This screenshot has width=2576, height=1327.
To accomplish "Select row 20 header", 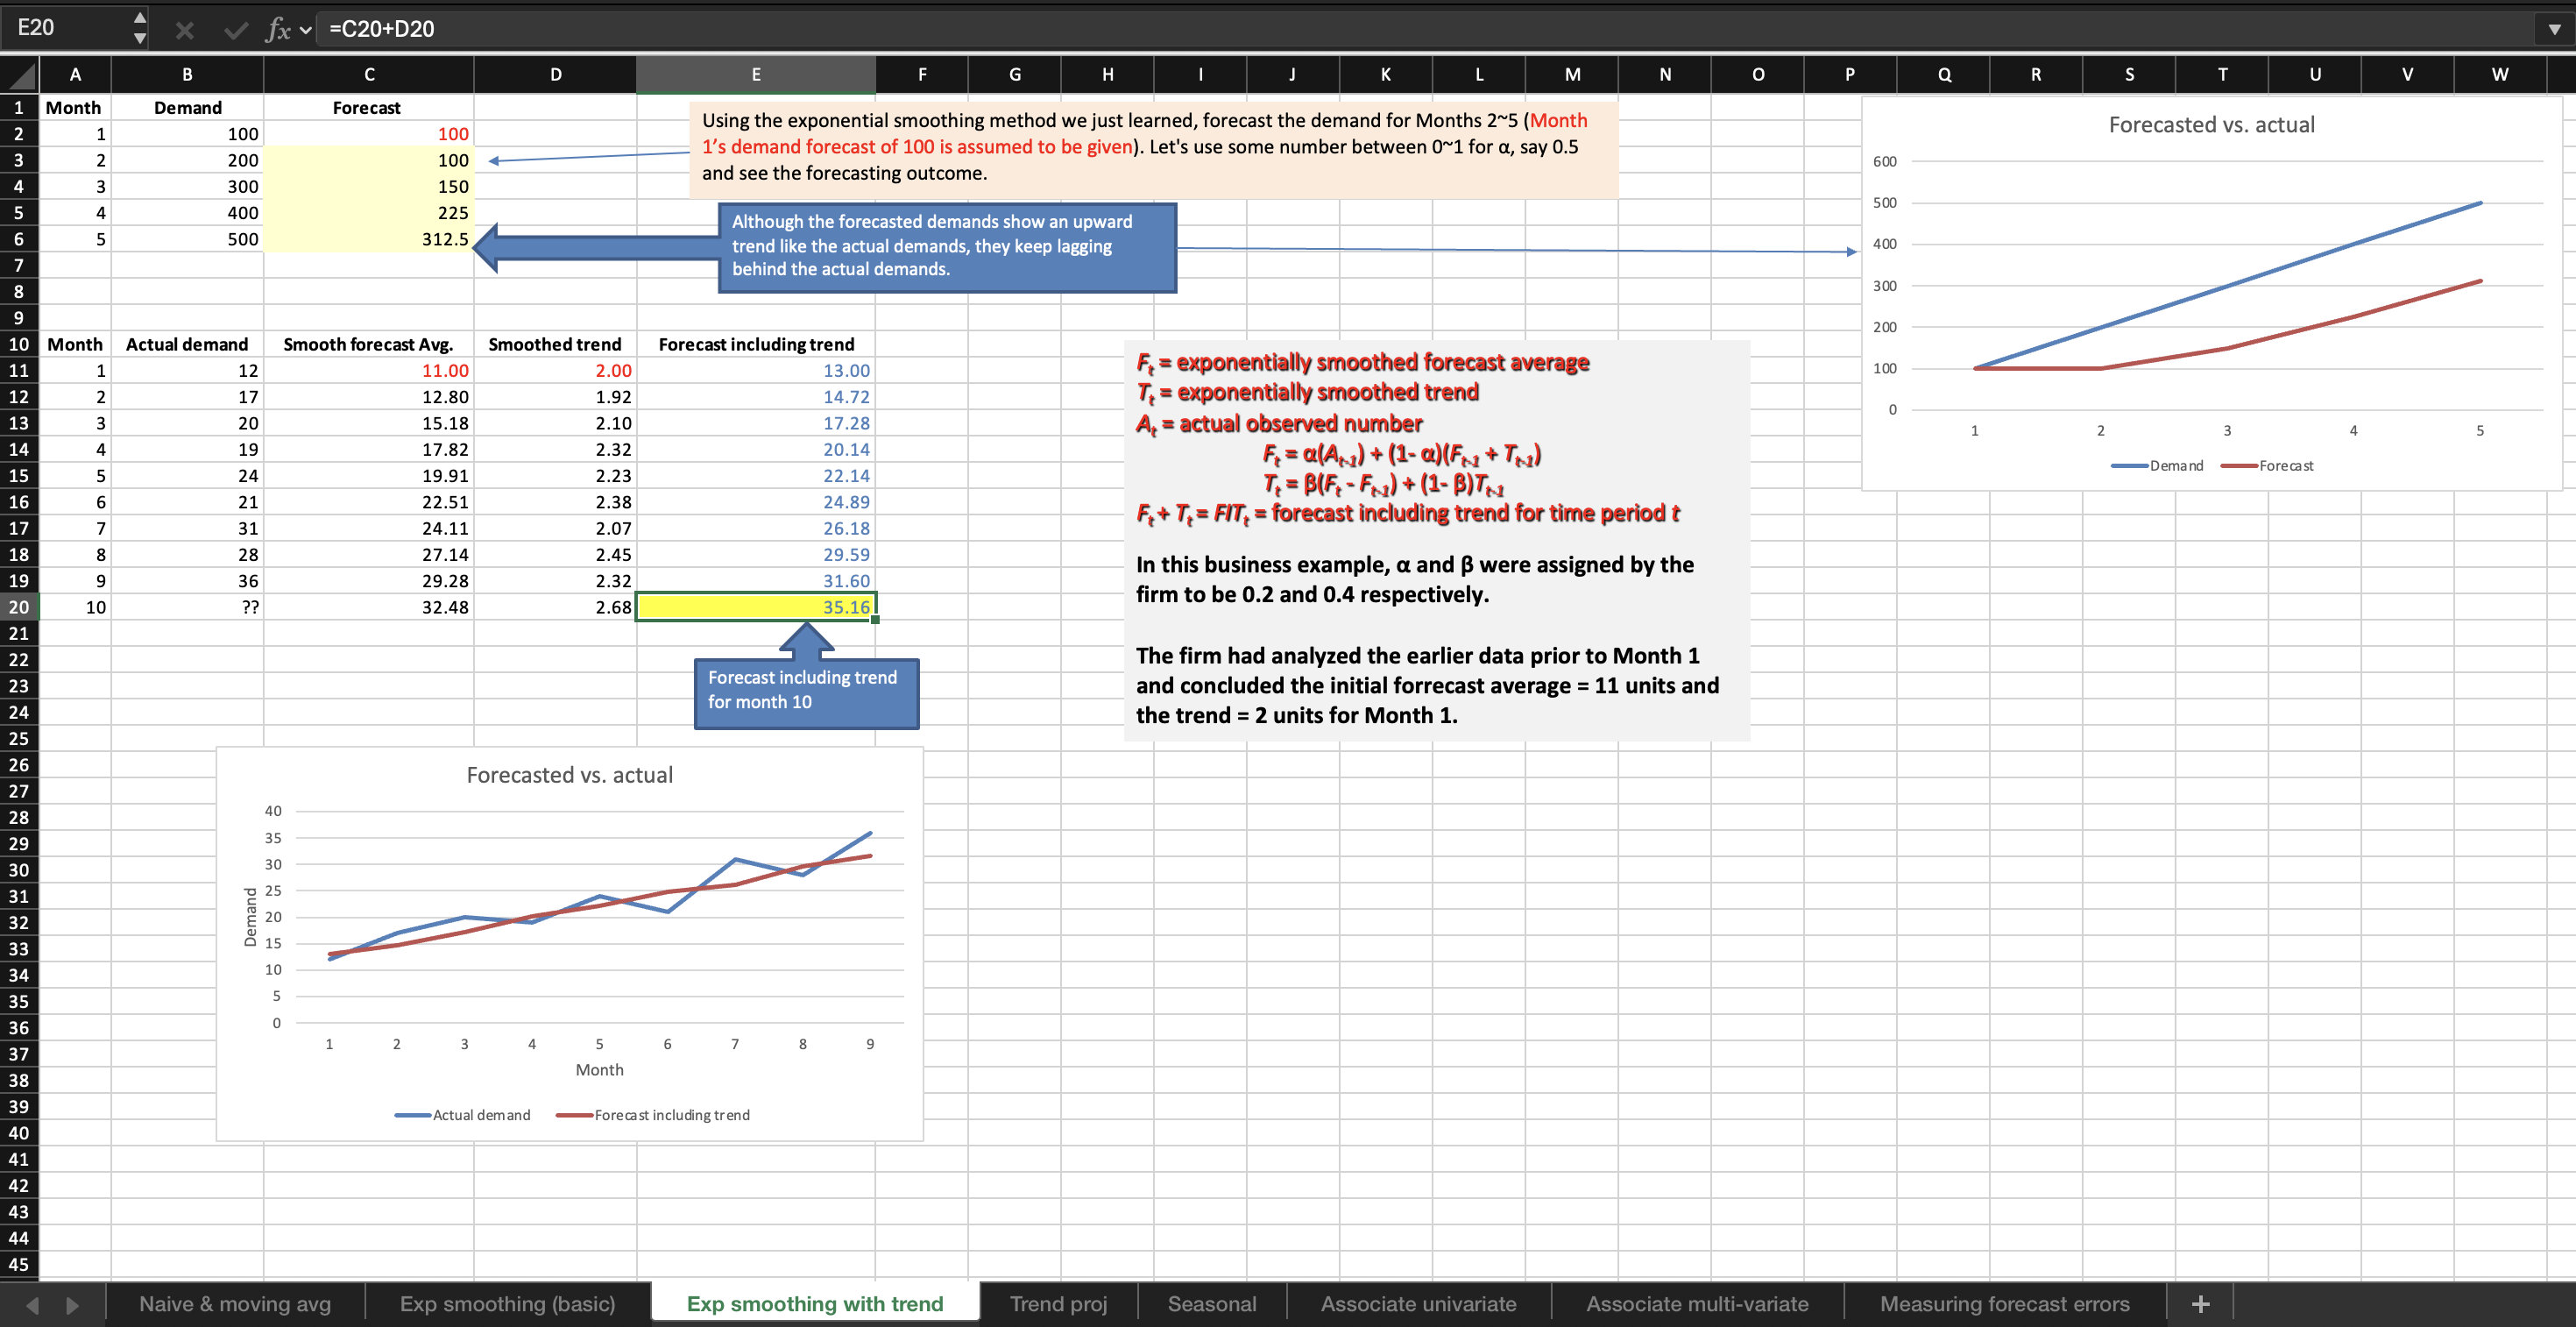I will 19,607.
